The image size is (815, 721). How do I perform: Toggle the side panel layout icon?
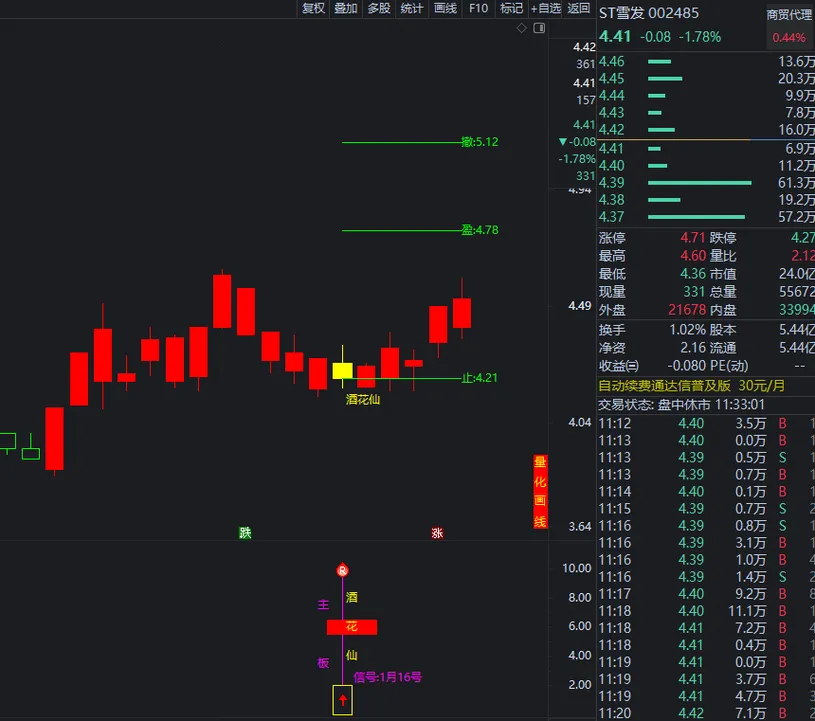(539, 29)
